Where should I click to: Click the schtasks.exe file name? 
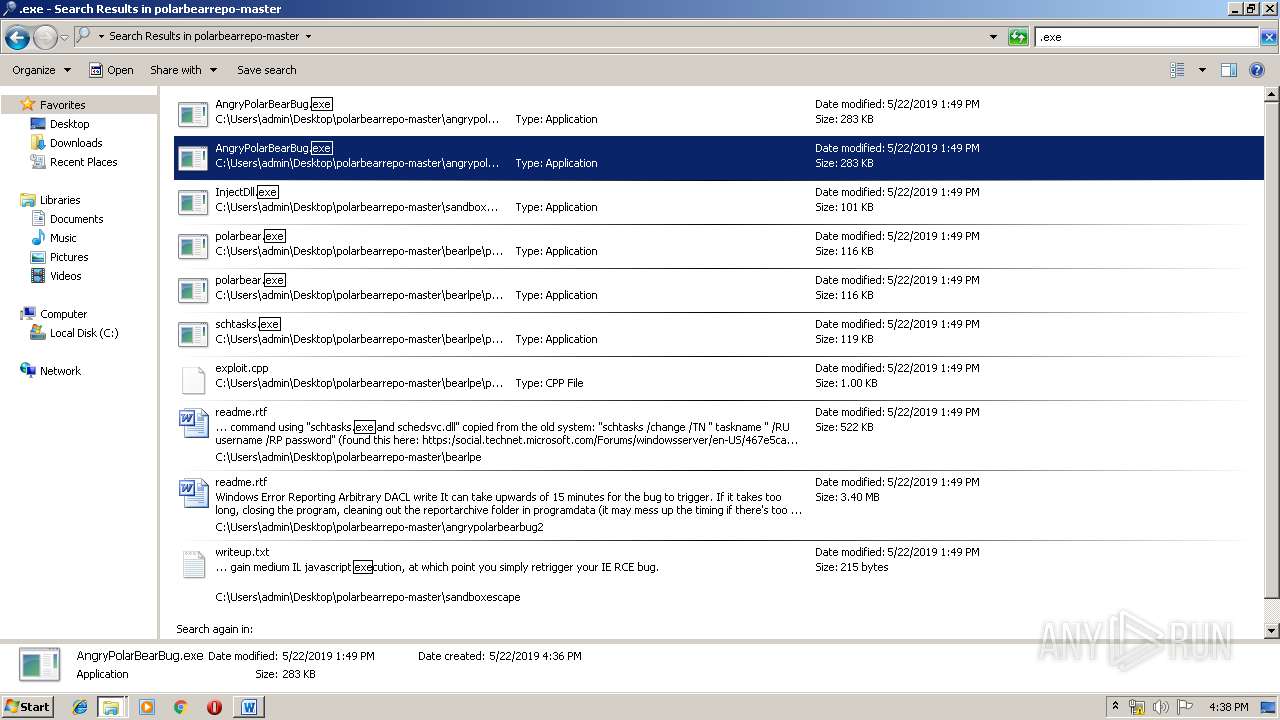(248, 324)
